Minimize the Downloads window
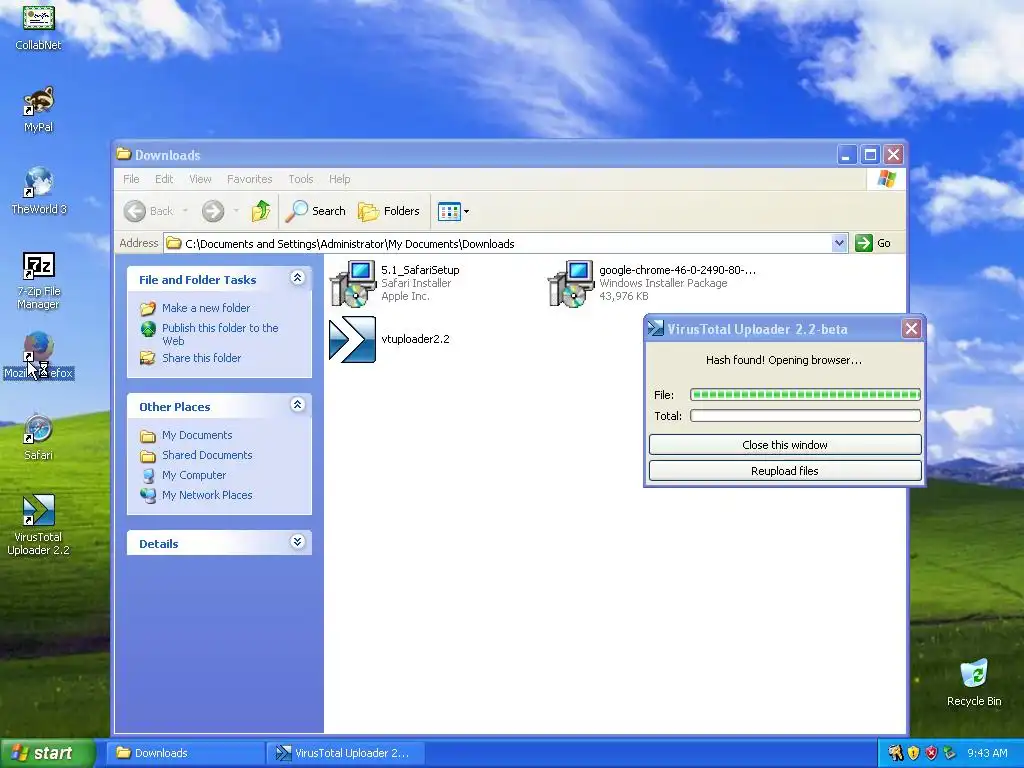Image resolution: width=1024 pixels, height=768 pixels. pos(846,155)
